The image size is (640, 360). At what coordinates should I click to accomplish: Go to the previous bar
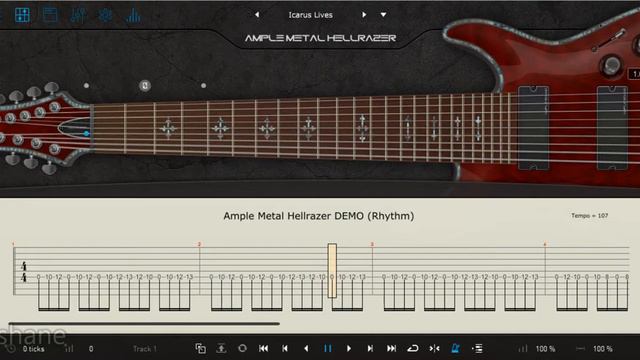coord(285,349)
